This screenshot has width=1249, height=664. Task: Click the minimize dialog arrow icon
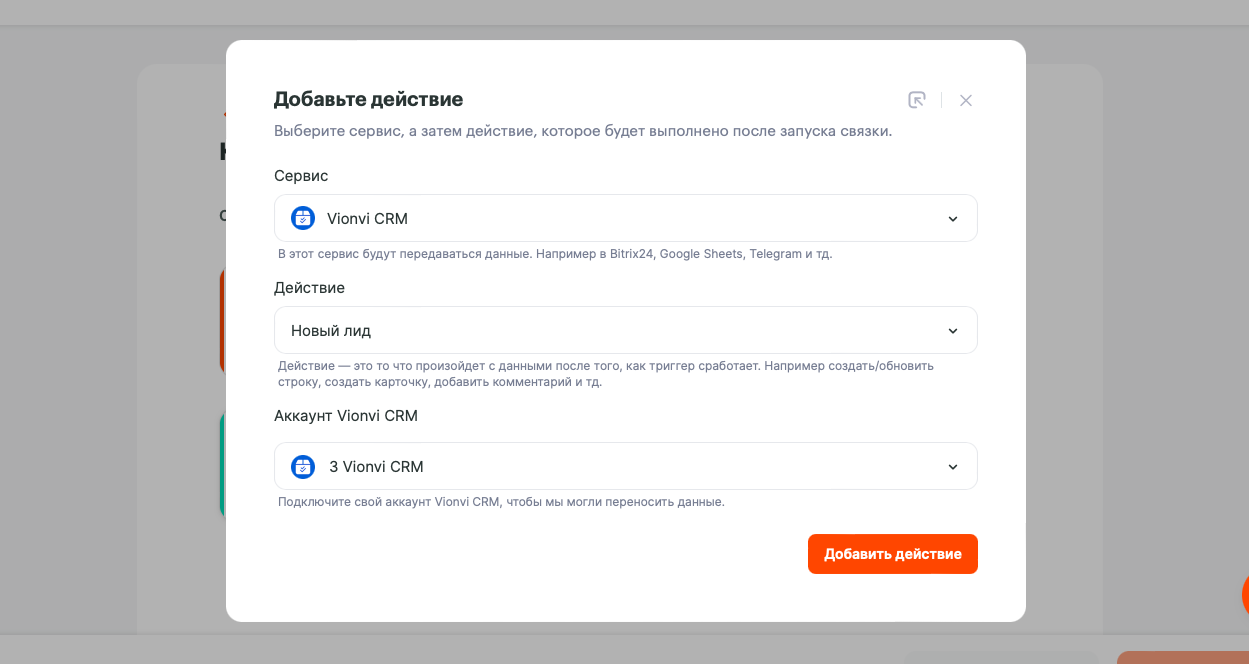(917, 100)
